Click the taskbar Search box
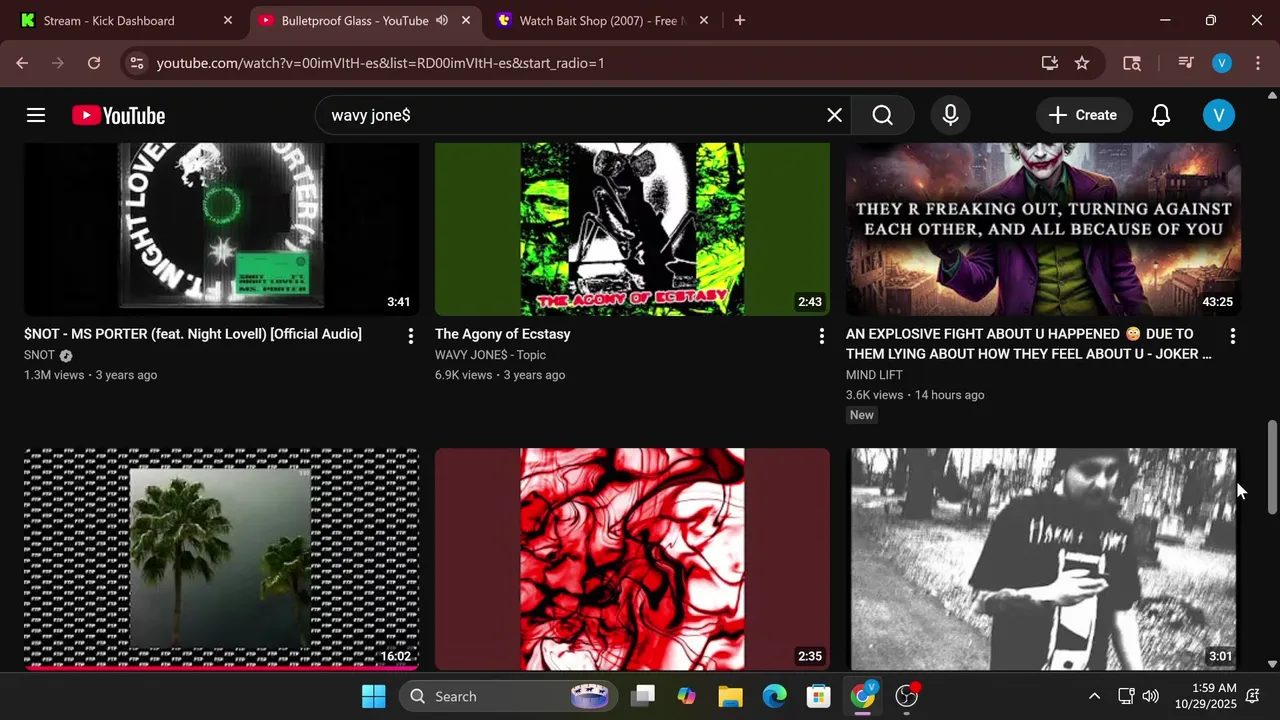1280x720 pixels. [510, 696]
